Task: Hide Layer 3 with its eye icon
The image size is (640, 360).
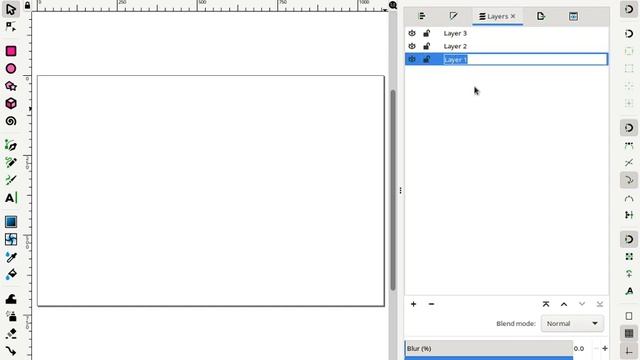Action: tap(412, 33)
